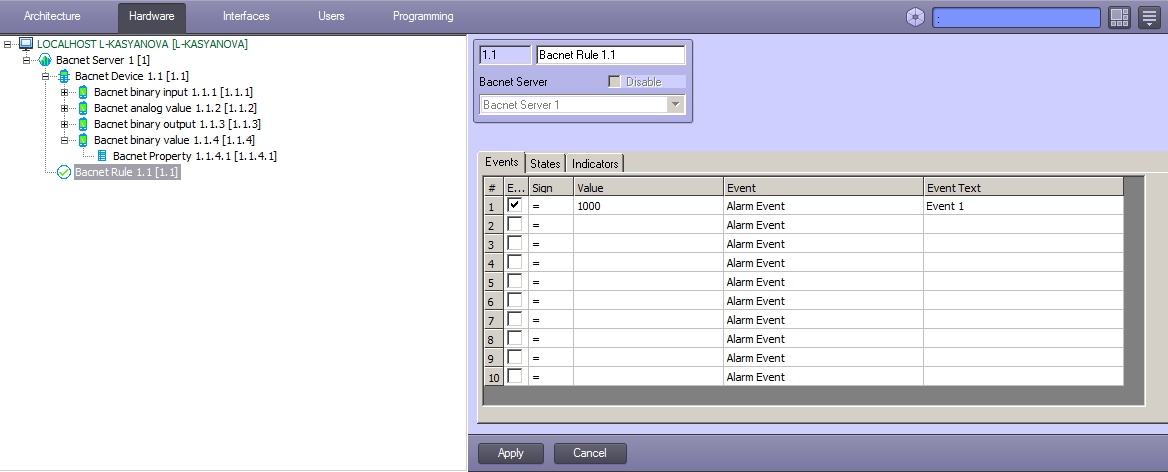
Task: Click the Event Text column header
Action: (x=1023, y=188)
